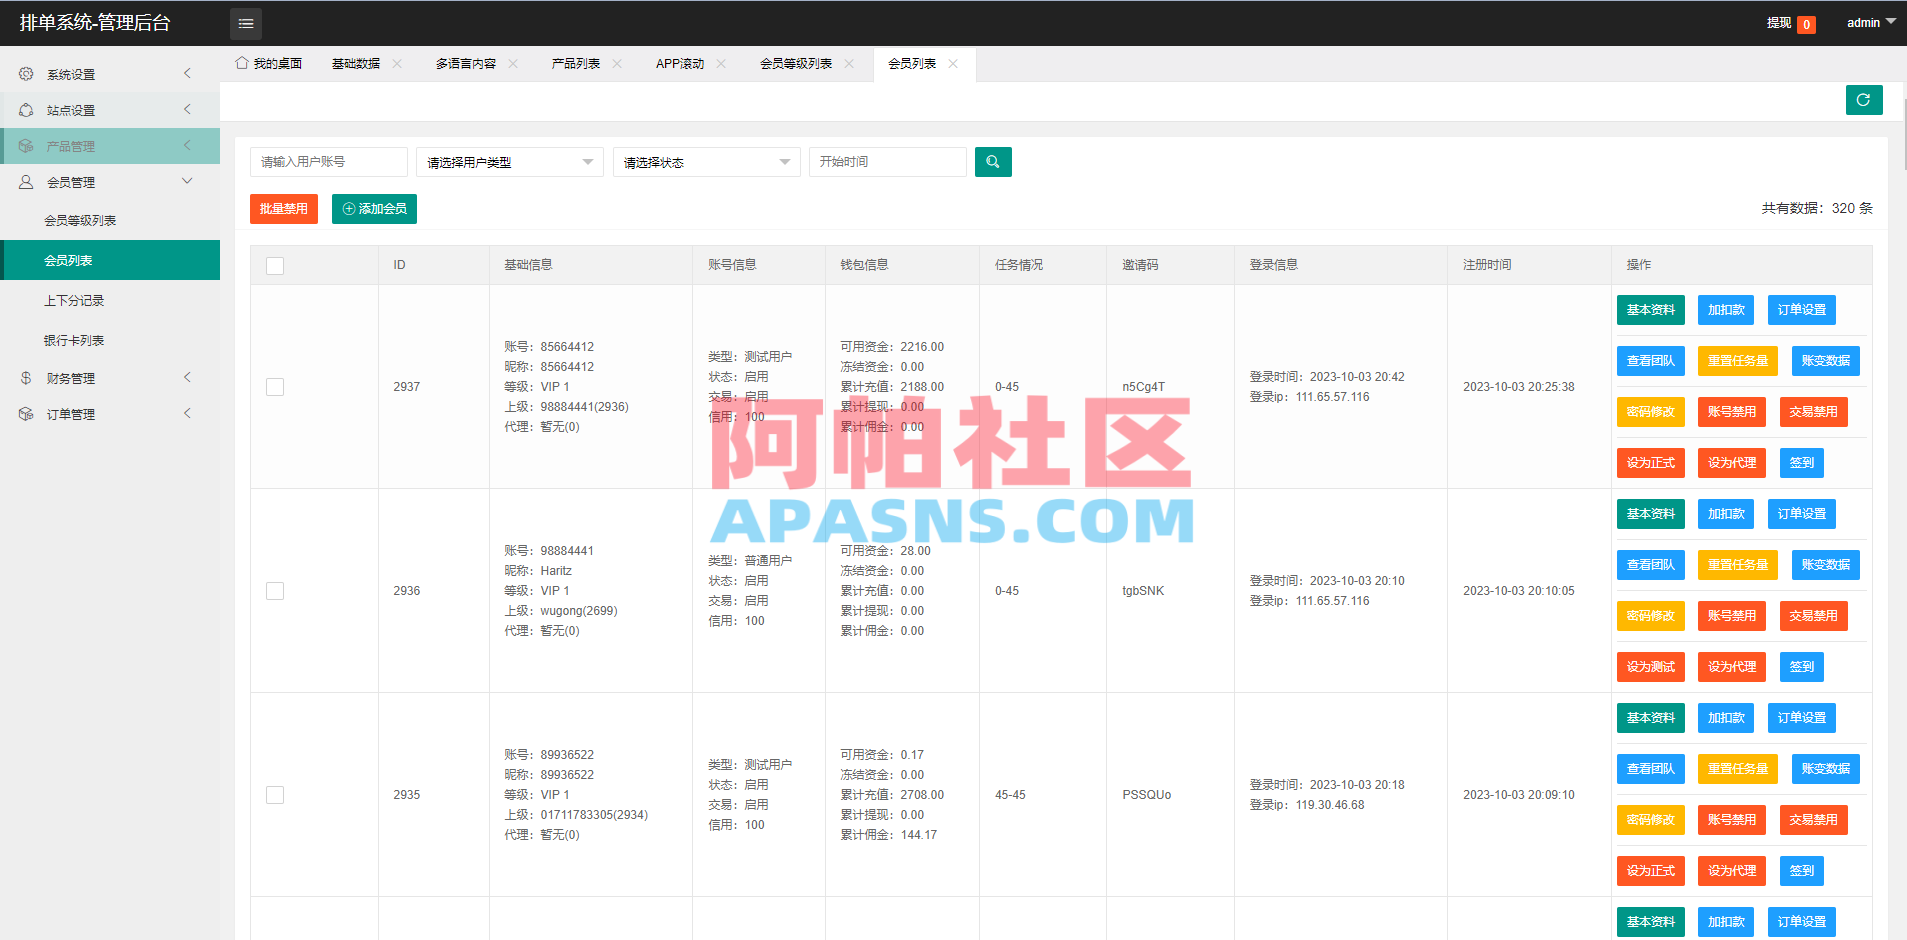The height and width of the screenshot is (940, 1907).
Task: Click the 批量禁用 button
Action: click(x=283, y=208)
